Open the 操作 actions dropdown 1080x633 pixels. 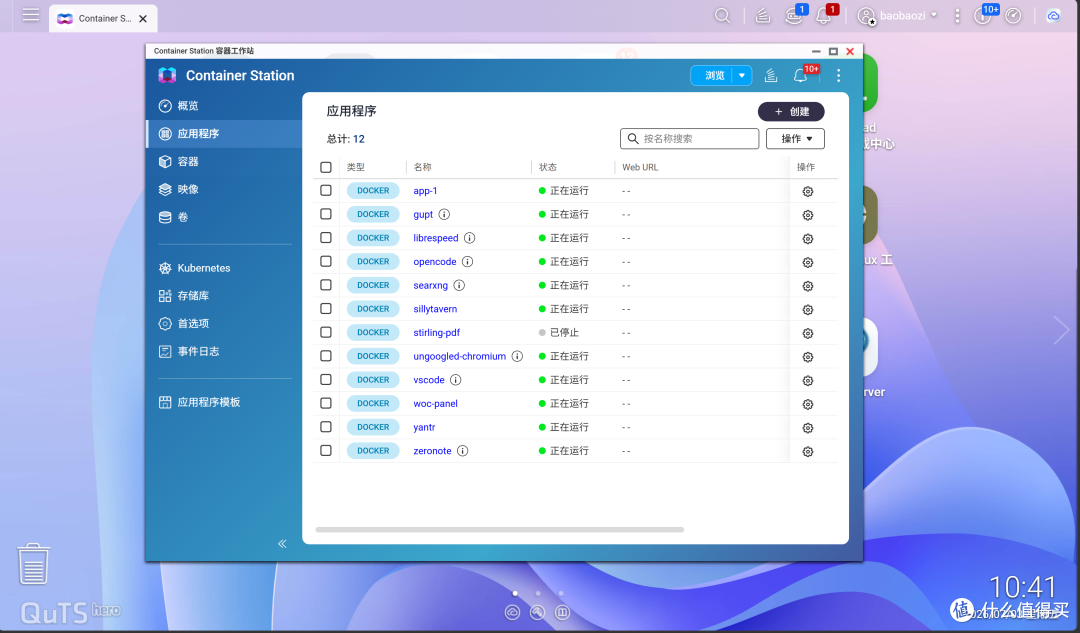point(796,138)
